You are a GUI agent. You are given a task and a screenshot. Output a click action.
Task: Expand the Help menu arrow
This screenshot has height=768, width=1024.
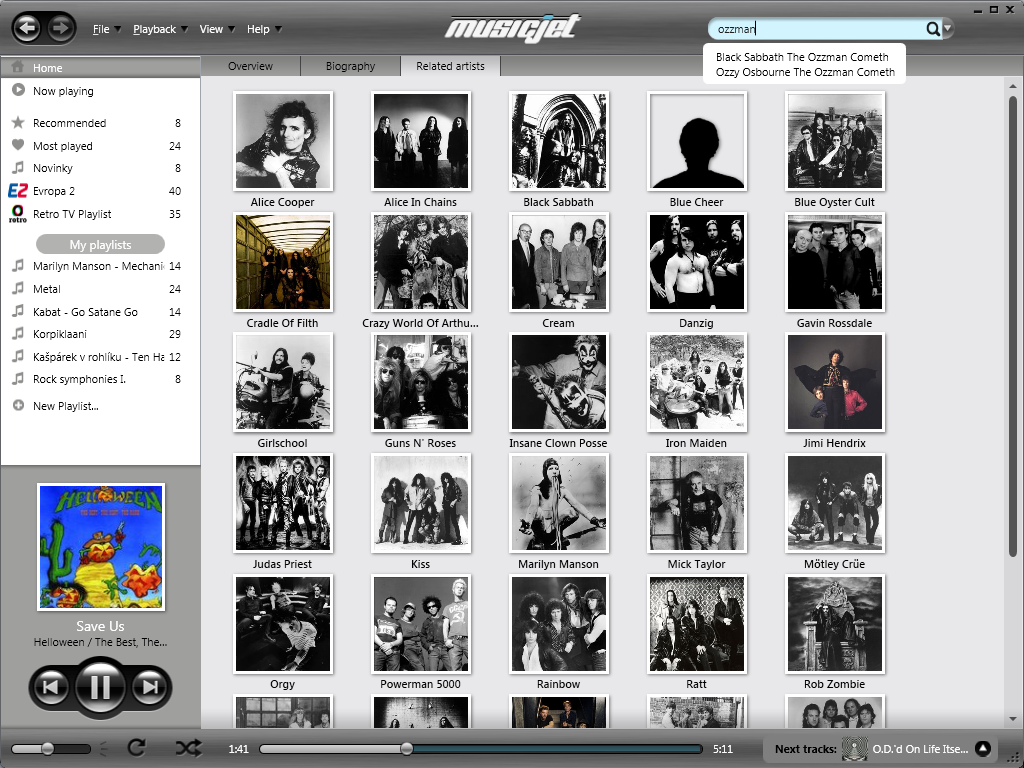278,29
